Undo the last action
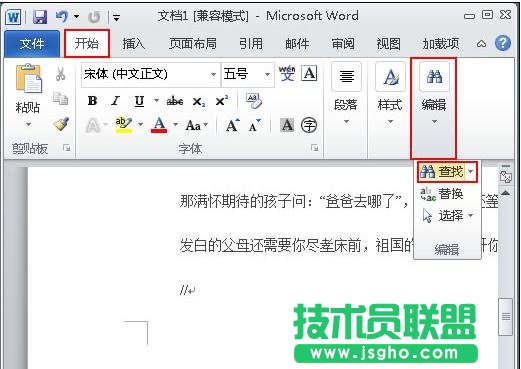The image size is (521, 369). coord(62,16)
